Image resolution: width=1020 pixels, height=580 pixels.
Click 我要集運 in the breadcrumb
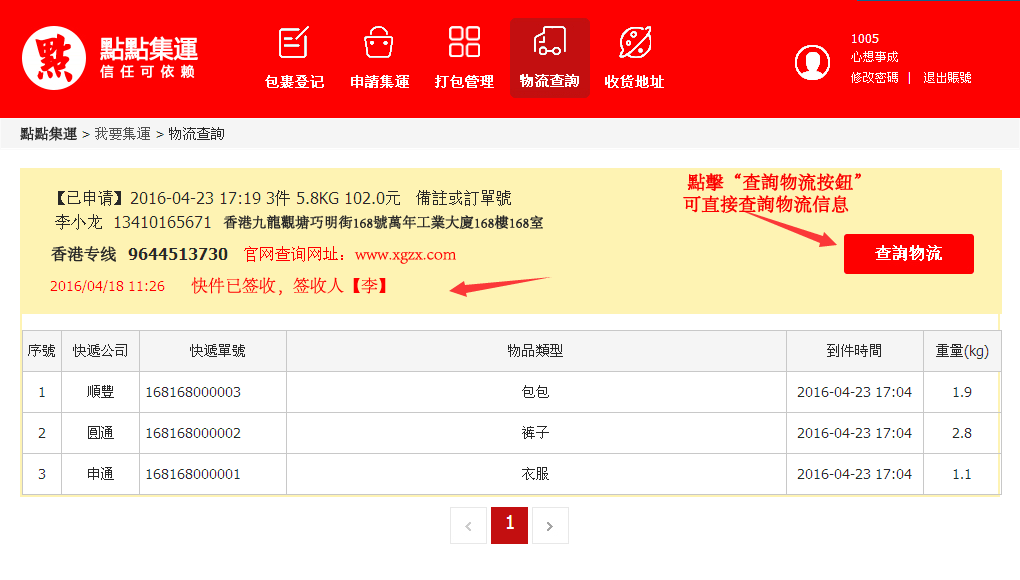coord(122,134)
